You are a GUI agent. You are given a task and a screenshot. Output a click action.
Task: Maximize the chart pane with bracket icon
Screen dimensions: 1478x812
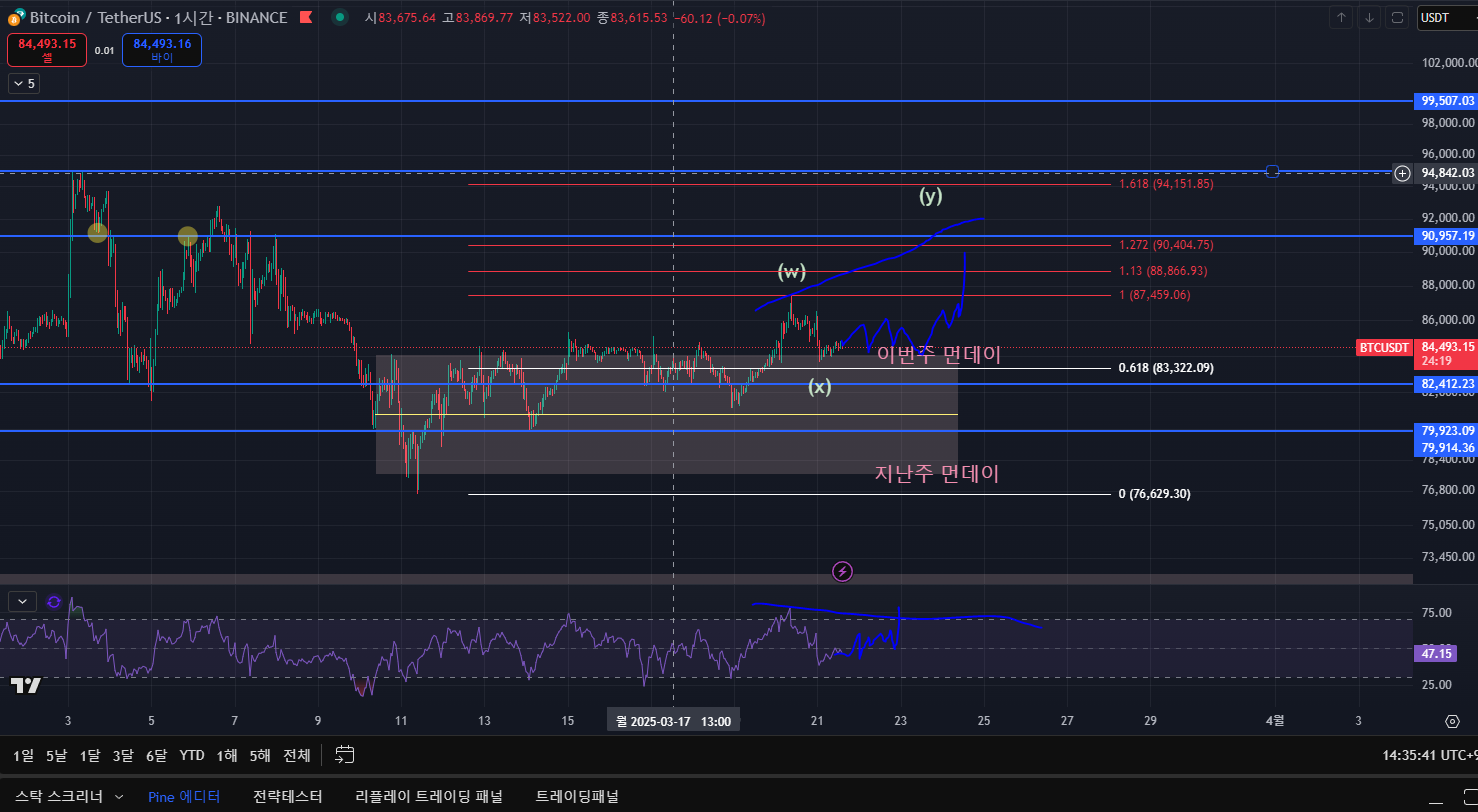click(x=1398, y=17)
